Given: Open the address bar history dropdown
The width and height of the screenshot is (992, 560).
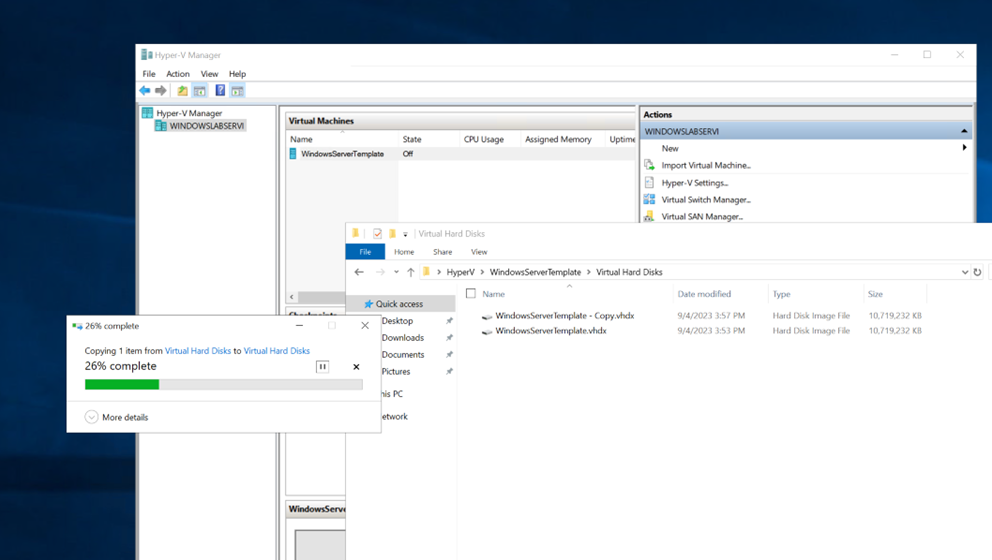Looking at the screenshot, I should pyautogui.click(x=964, y=272).
